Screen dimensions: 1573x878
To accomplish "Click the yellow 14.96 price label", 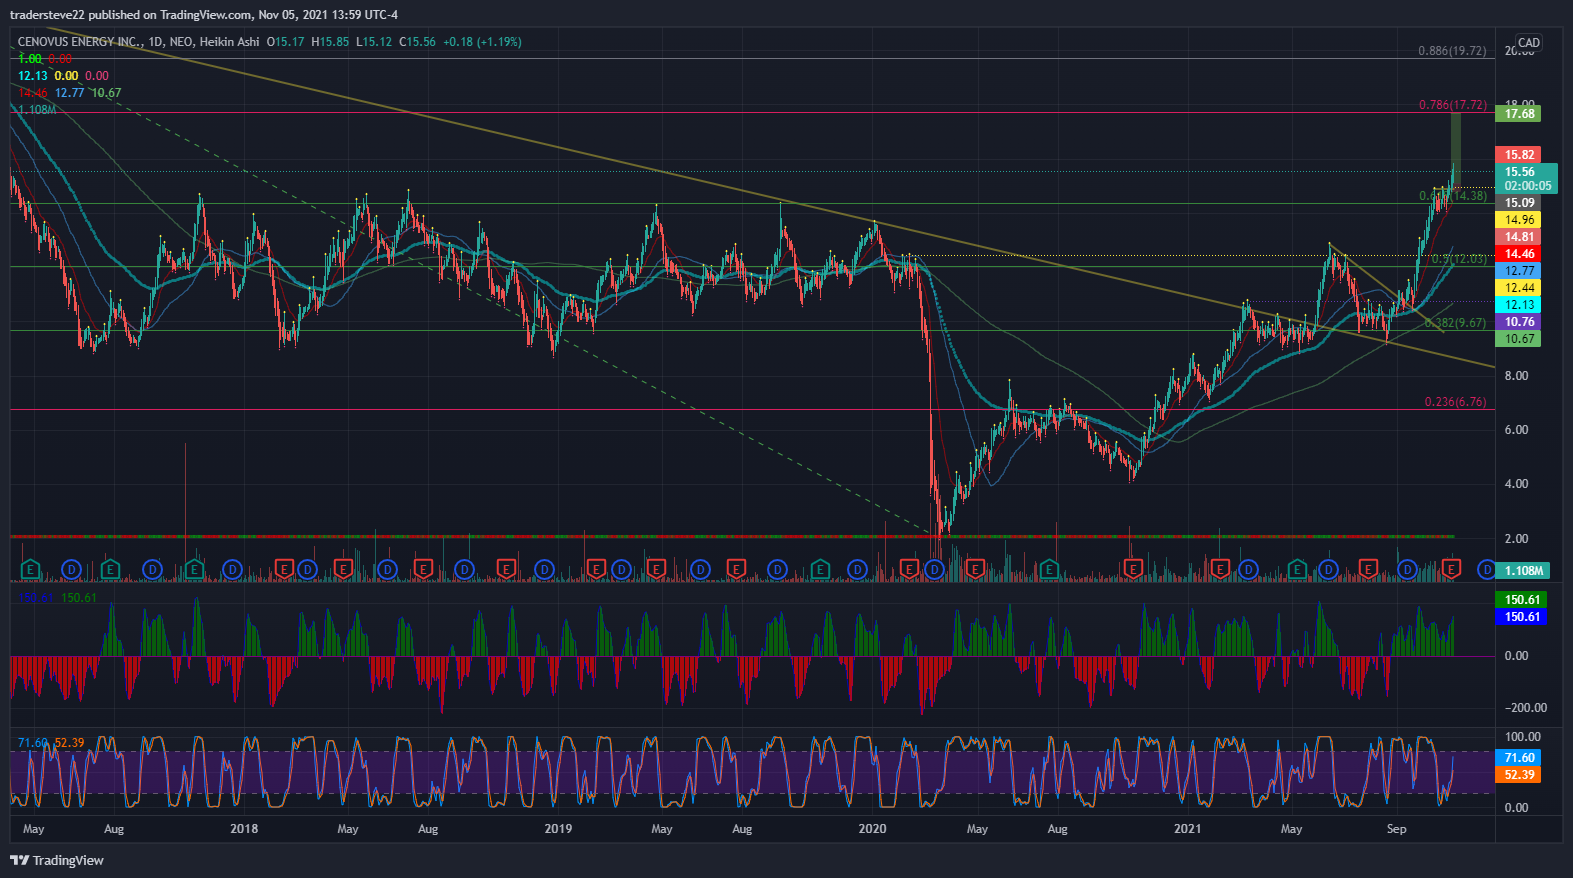I will click(x=1518, y=220).
